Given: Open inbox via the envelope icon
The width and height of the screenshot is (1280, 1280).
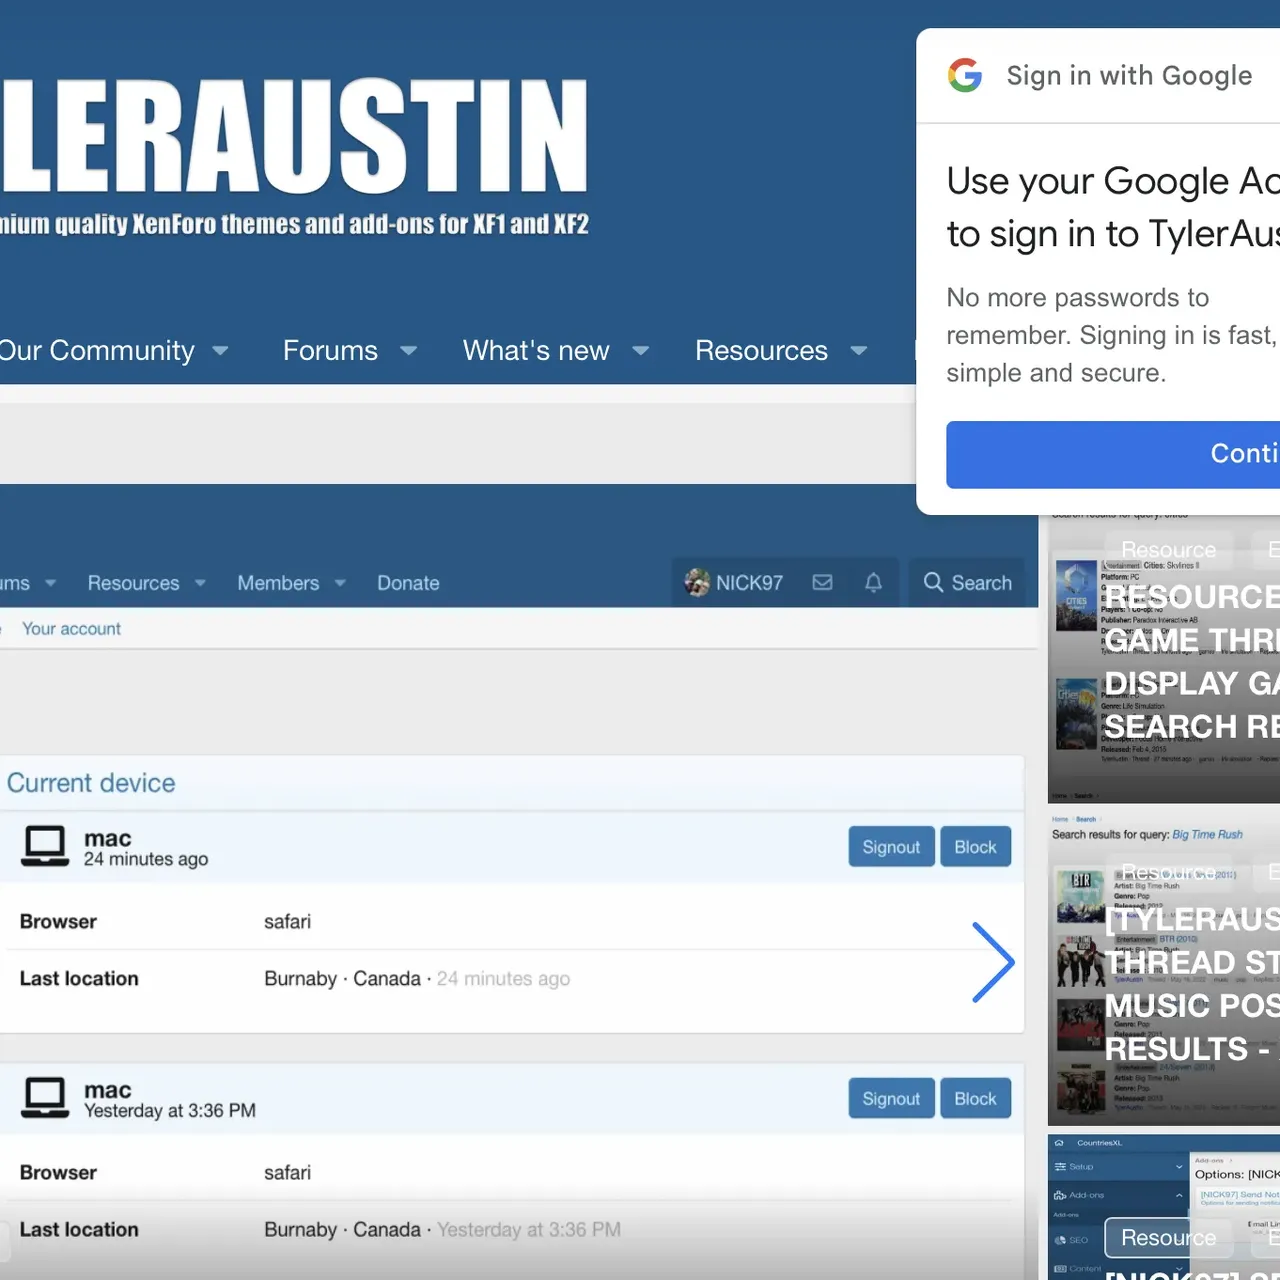Looking at the screenshot, I should click(822, 582).
